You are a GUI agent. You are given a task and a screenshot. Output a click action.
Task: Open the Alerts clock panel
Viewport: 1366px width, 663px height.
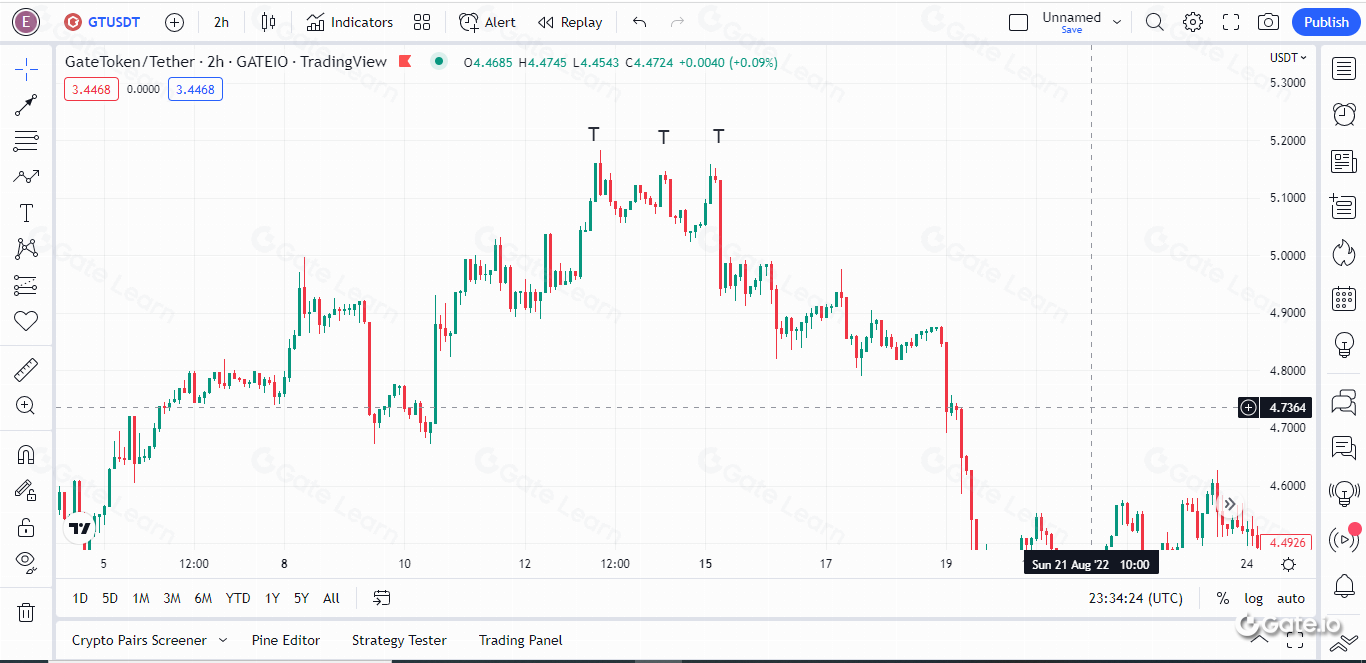(x=1343, y=114)
